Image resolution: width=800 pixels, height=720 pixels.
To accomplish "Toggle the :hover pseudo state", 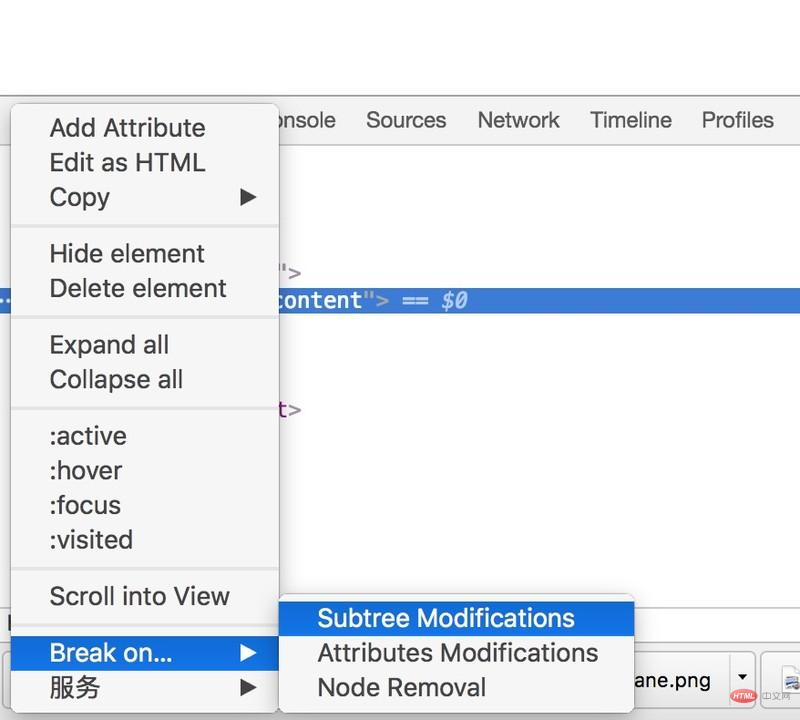I will point(145,471).
